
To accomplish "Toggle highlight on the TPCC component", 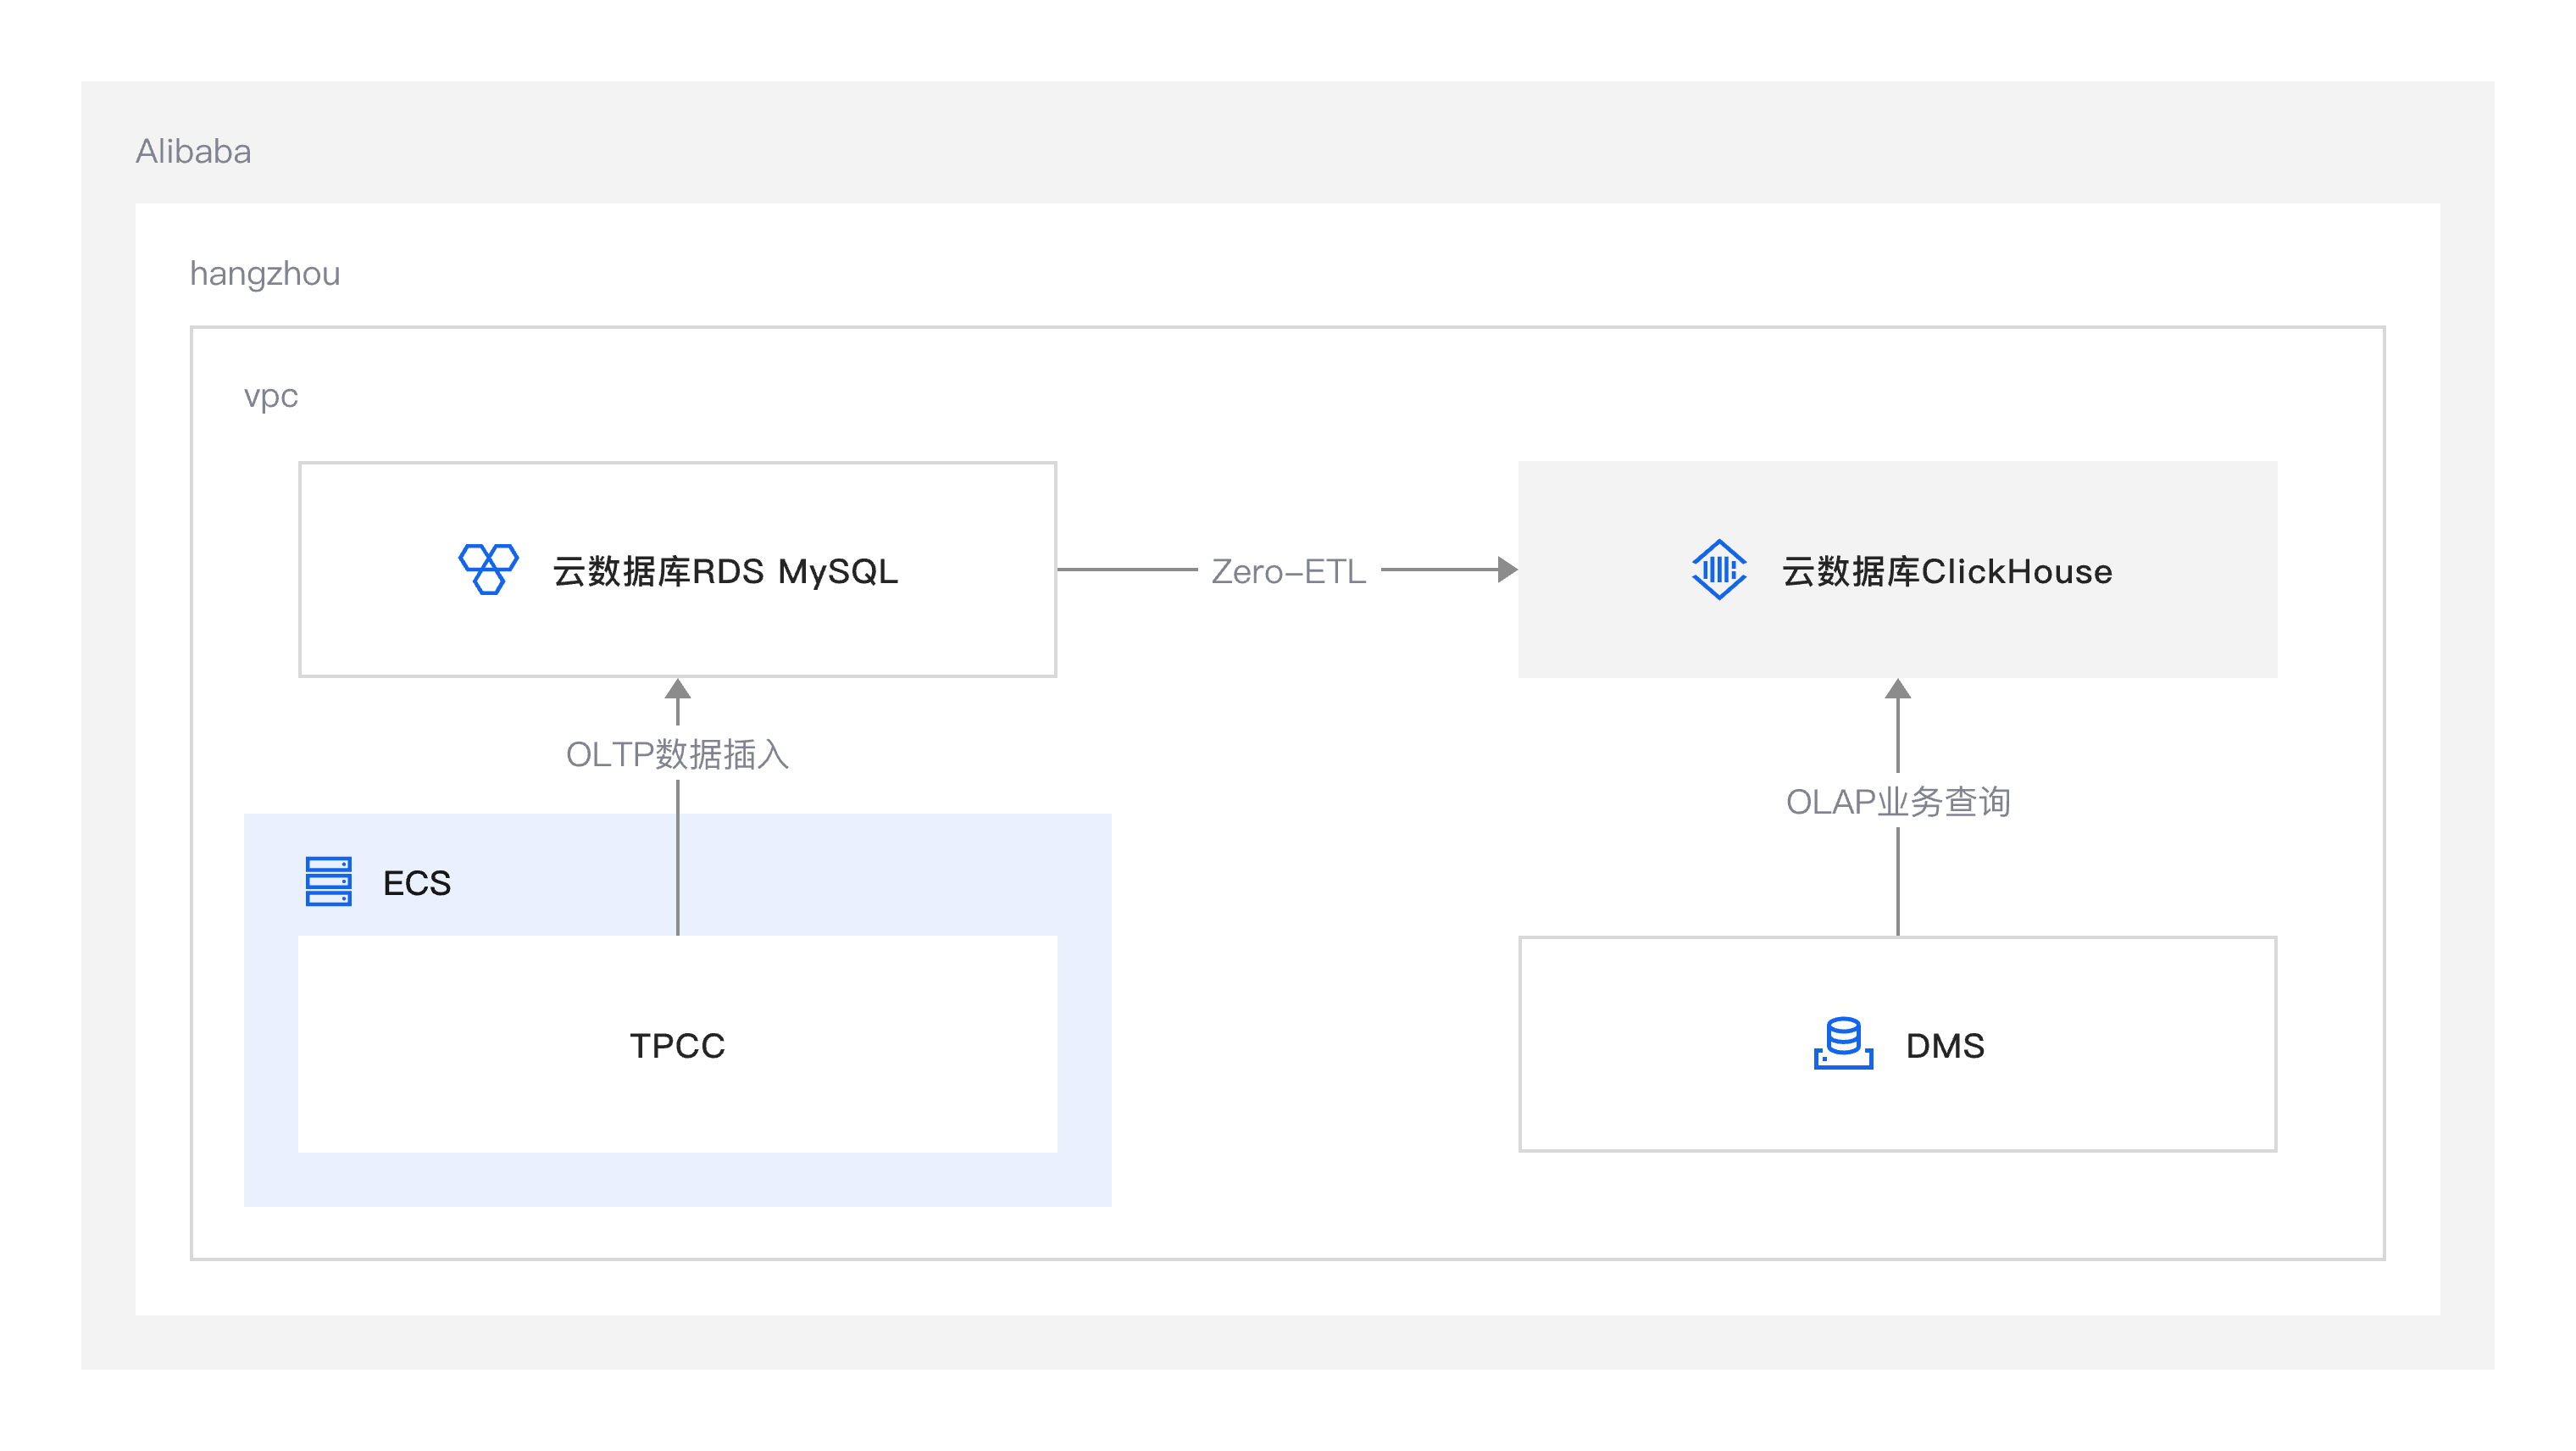I will coord(678,1046).
